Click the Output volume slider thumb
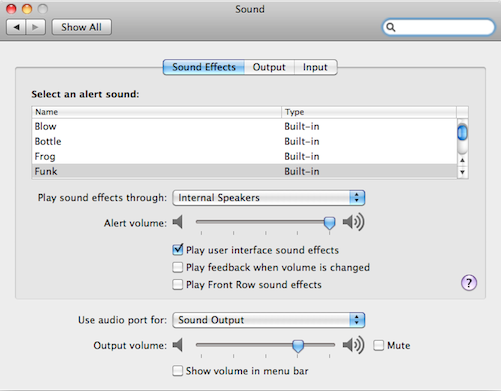 (298, 346)
